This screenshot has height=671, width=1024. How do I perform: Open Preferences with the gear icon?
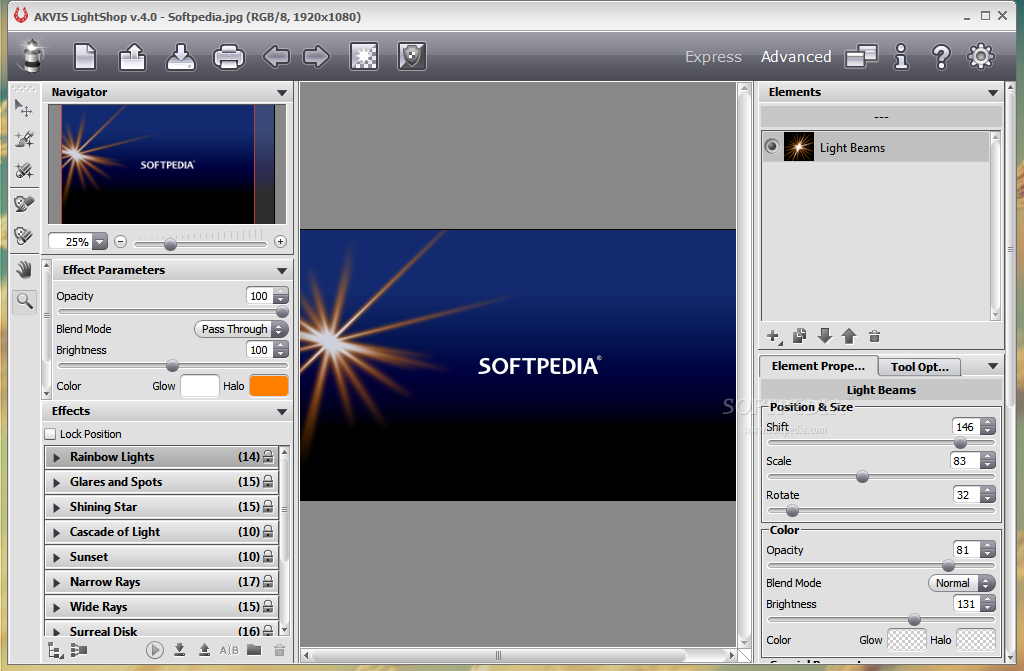(x=980, y=57)
